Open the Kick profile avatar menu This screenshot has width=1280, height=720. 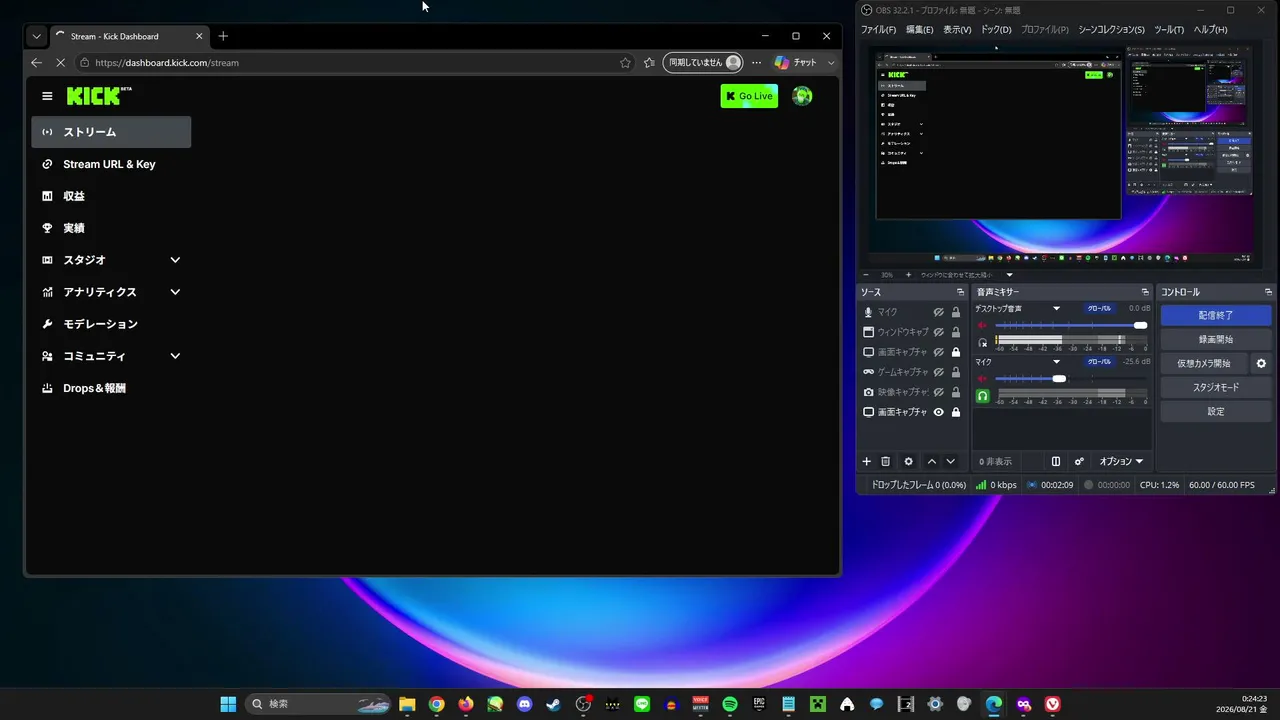(x=802, y=96)
